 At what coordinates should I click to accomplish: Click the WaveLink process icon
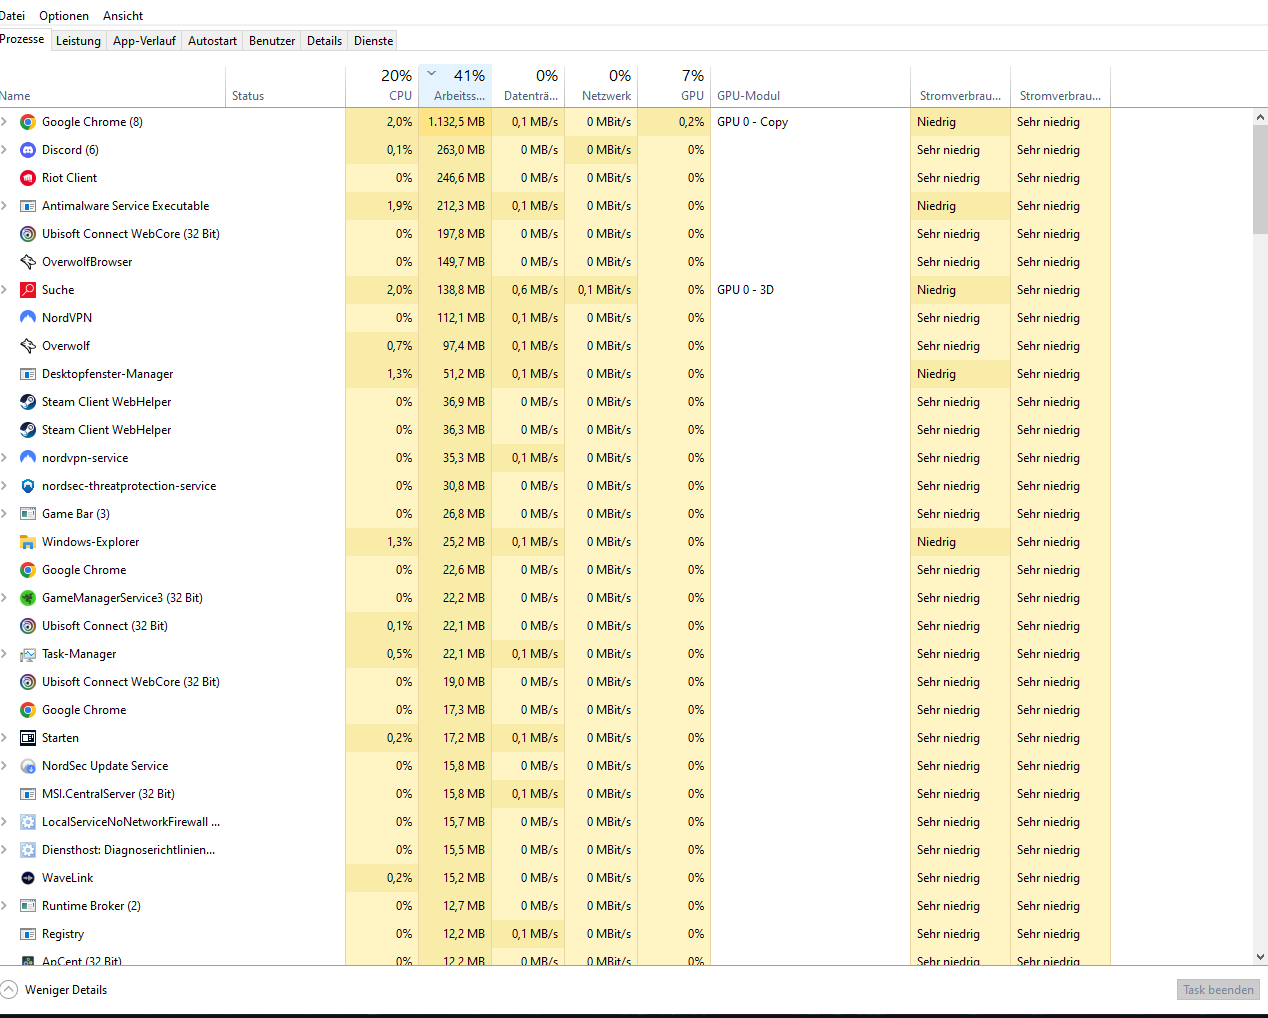coord(28,878)
